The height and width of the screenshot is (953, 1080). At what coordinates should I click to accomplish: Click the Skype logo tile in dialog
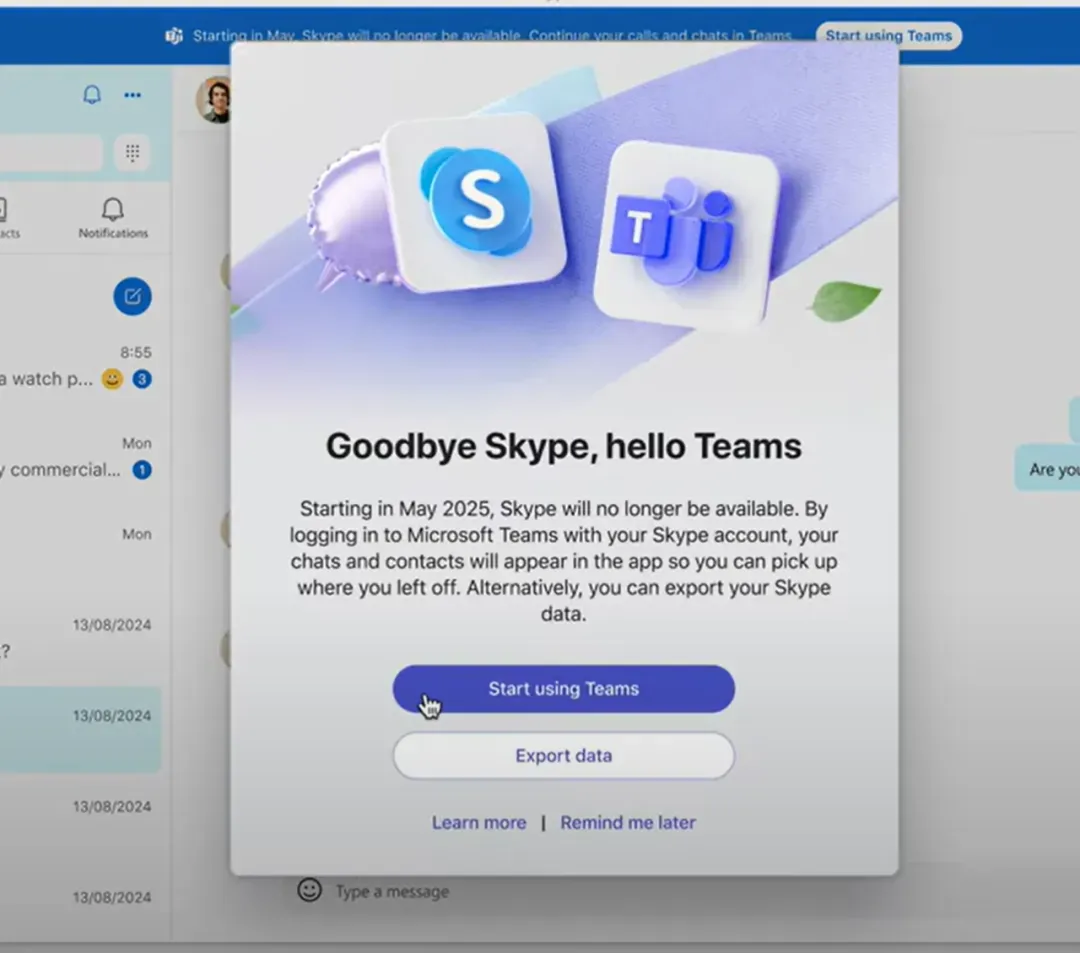pyautogui.click(x=475, y=202)
